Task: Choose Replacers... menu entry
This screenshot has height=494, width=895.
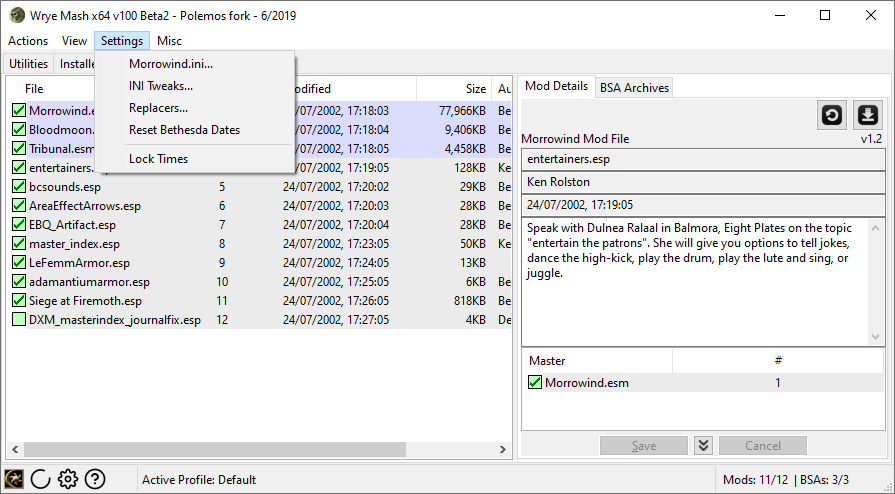Action: point(195,108)
